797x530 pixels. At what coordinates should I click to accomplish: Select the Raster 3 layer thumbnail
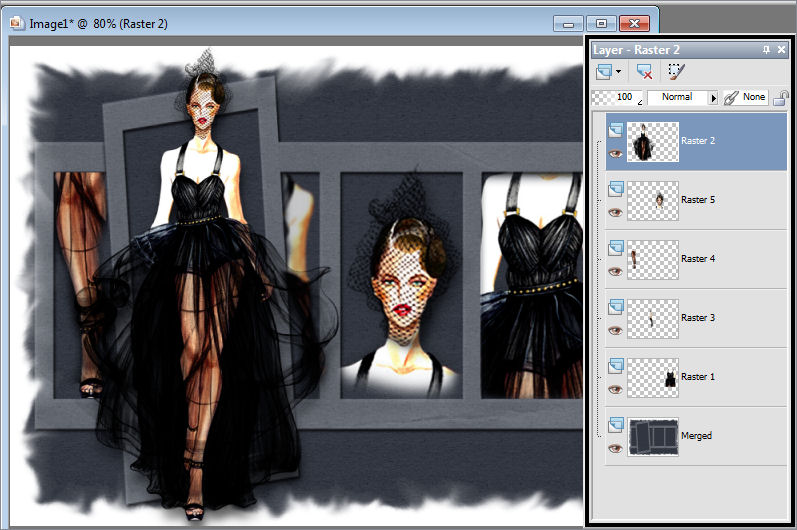653,319
